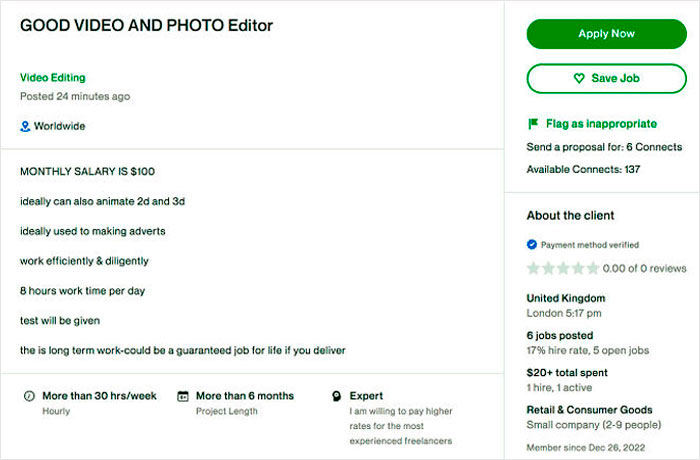The height and width of the screenshot is (460, 700).
Task: Flag the job as inappropriate
Action: [x=601, y=124]
